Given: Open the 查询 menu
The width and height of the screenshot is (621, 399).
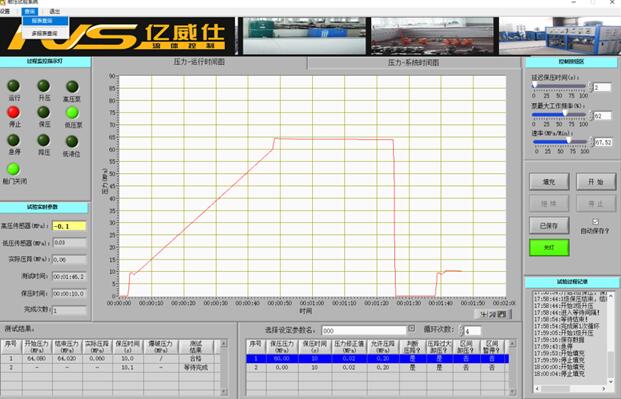Looking at the screenshot, I should click(x=30, y=11).
